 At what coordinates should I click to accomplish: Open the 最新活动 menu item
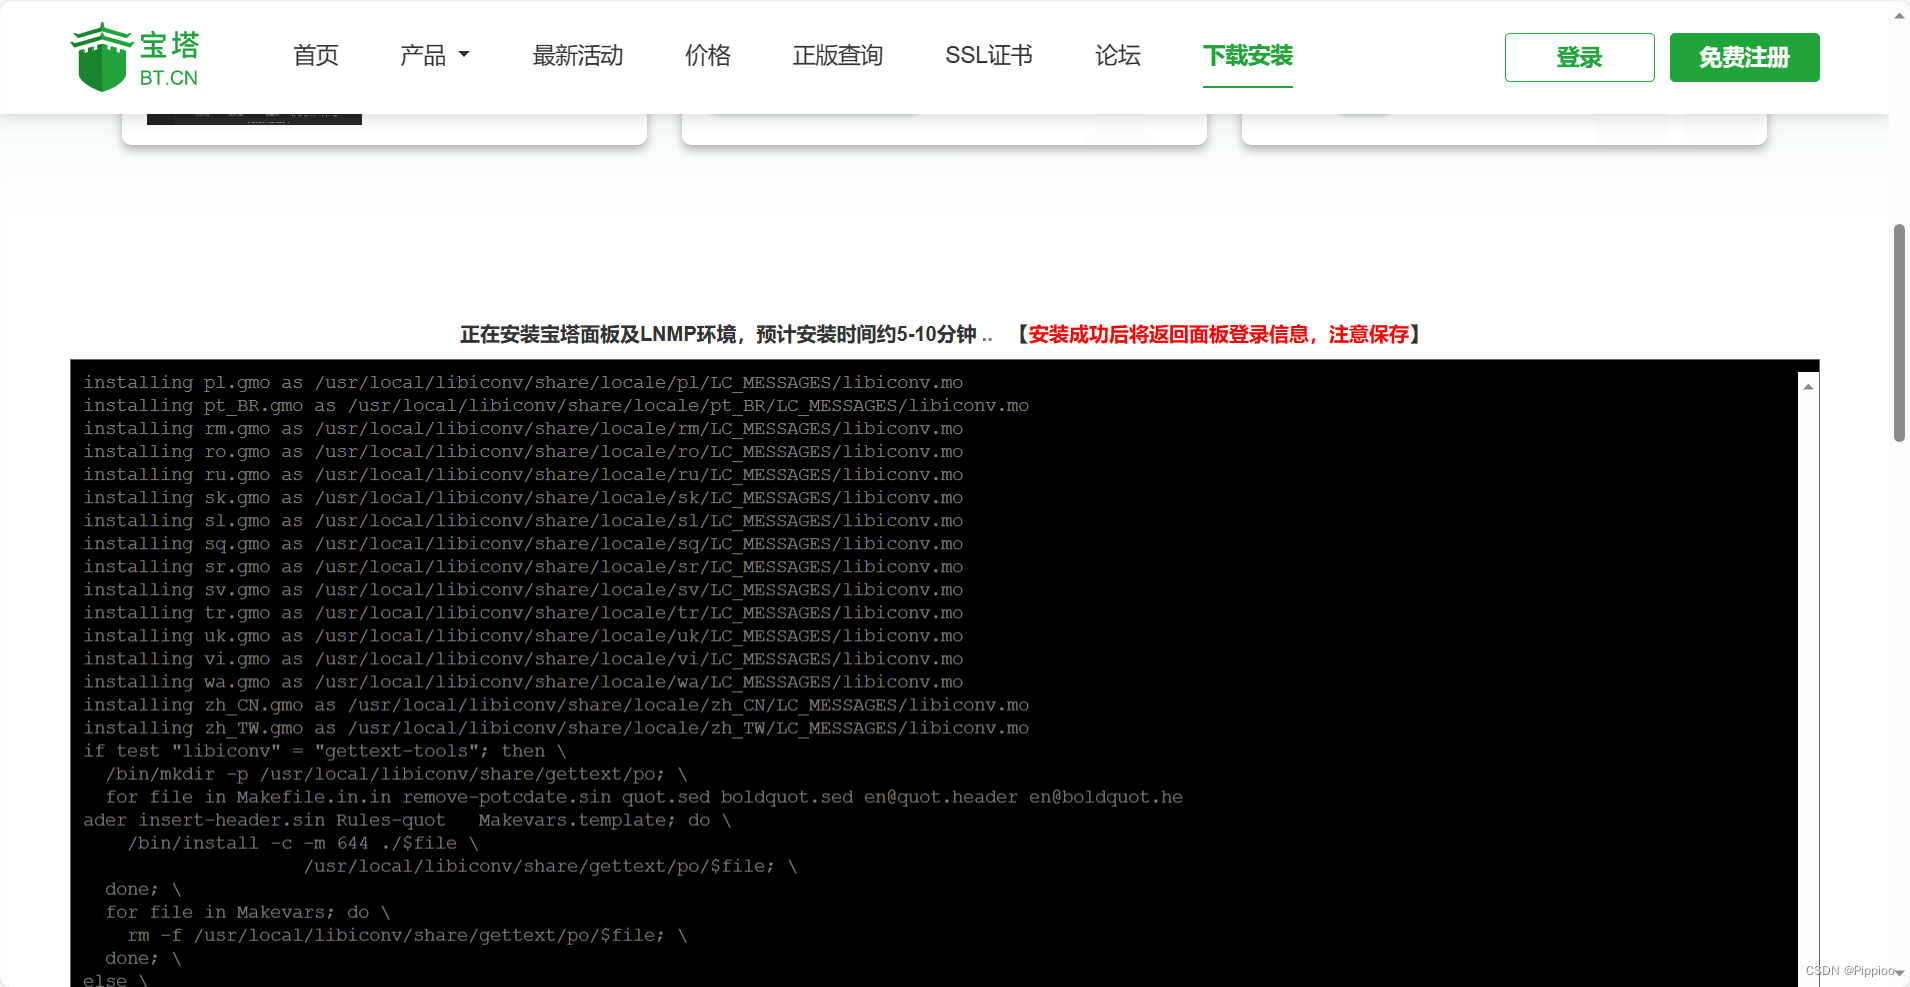click(578, 56)
